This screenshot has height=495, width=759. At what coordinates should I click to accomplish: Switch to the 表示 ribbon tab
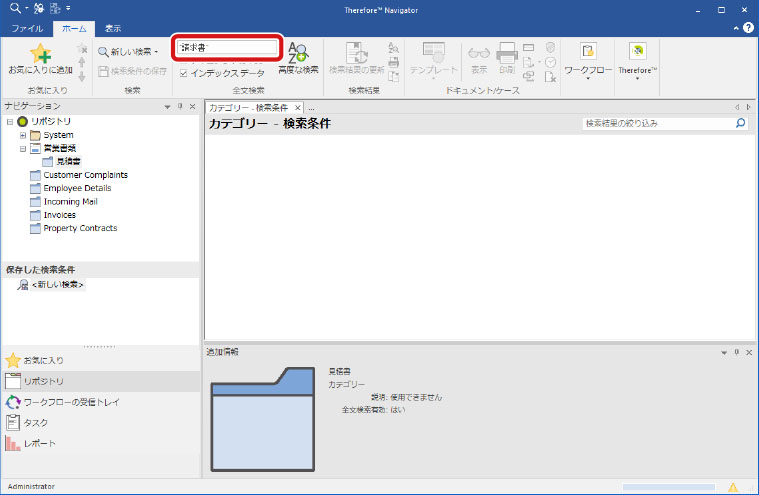113,29
